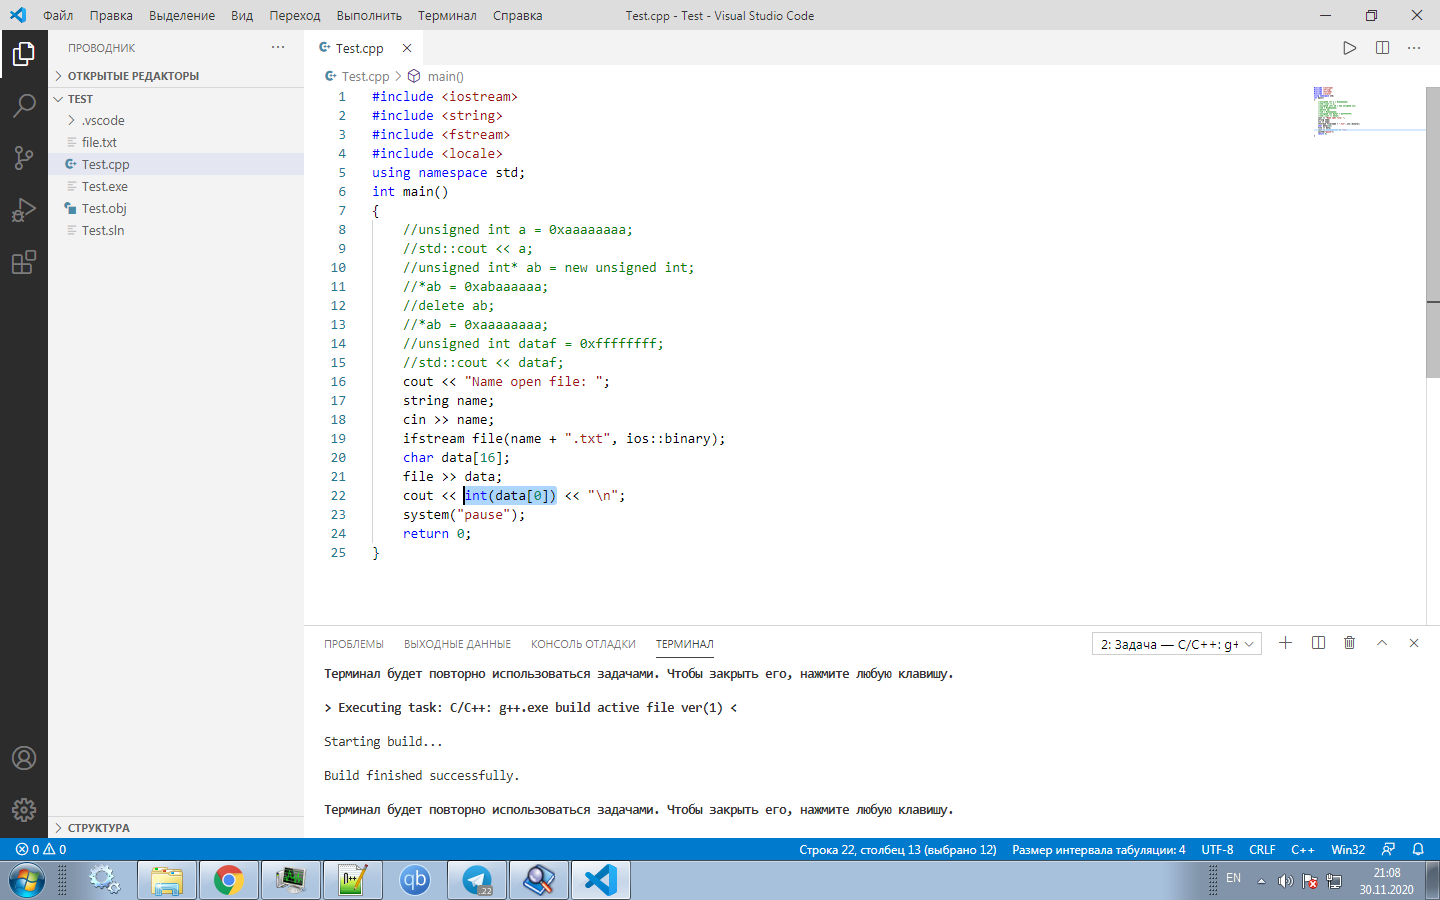Open the Терминал menu
This screenshot has width=1440, height=900.
point(447,15)
